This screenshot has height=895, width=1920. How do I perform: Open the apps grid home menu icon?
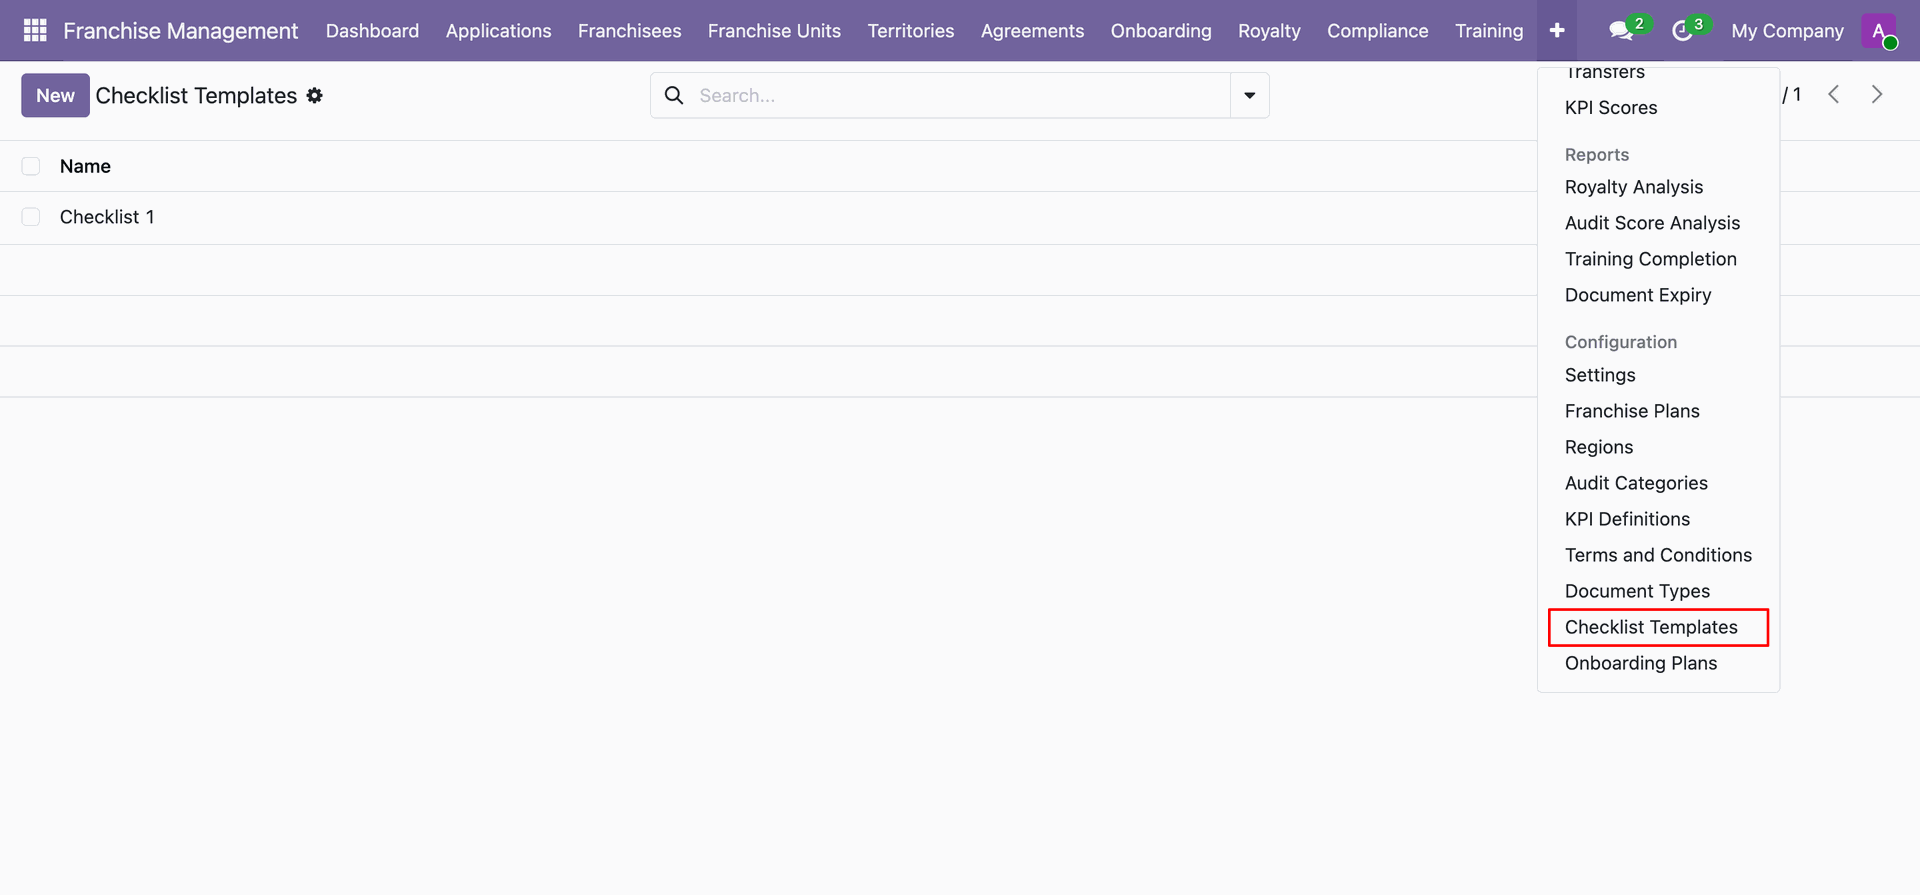[x=35, y=30]
